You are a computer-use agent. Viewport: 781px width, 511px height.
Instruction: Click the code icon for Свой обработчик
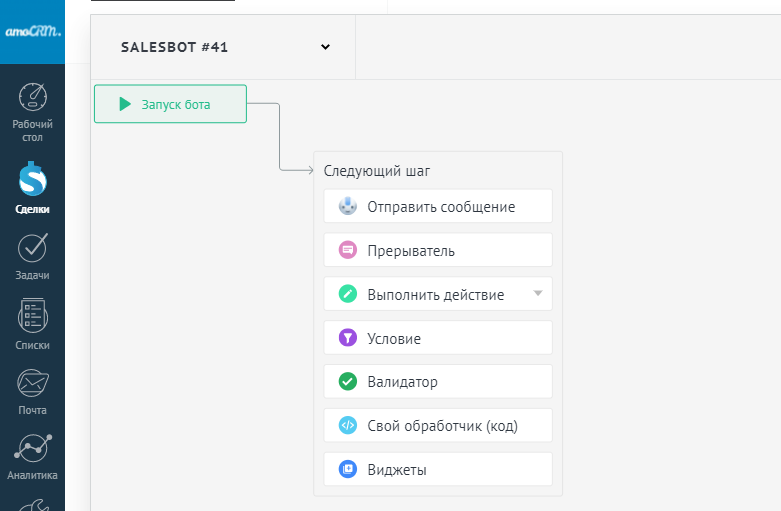point(348,425)
